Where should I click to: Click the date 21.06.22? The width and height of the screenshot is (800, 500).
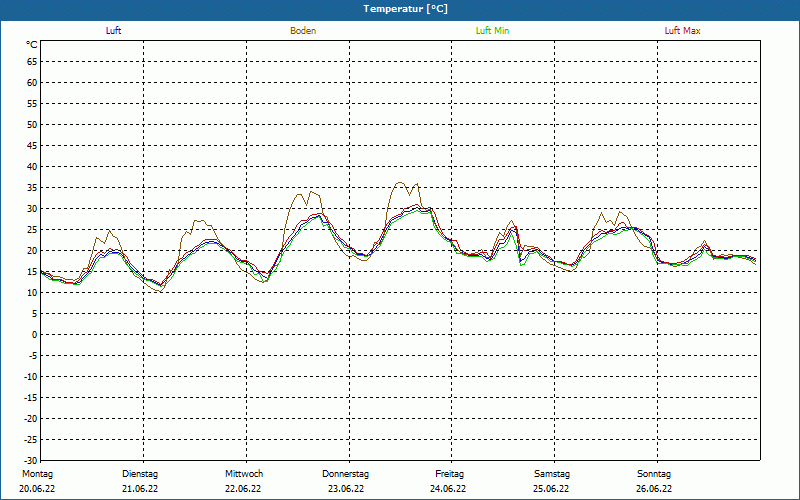(x=140, y=489)
